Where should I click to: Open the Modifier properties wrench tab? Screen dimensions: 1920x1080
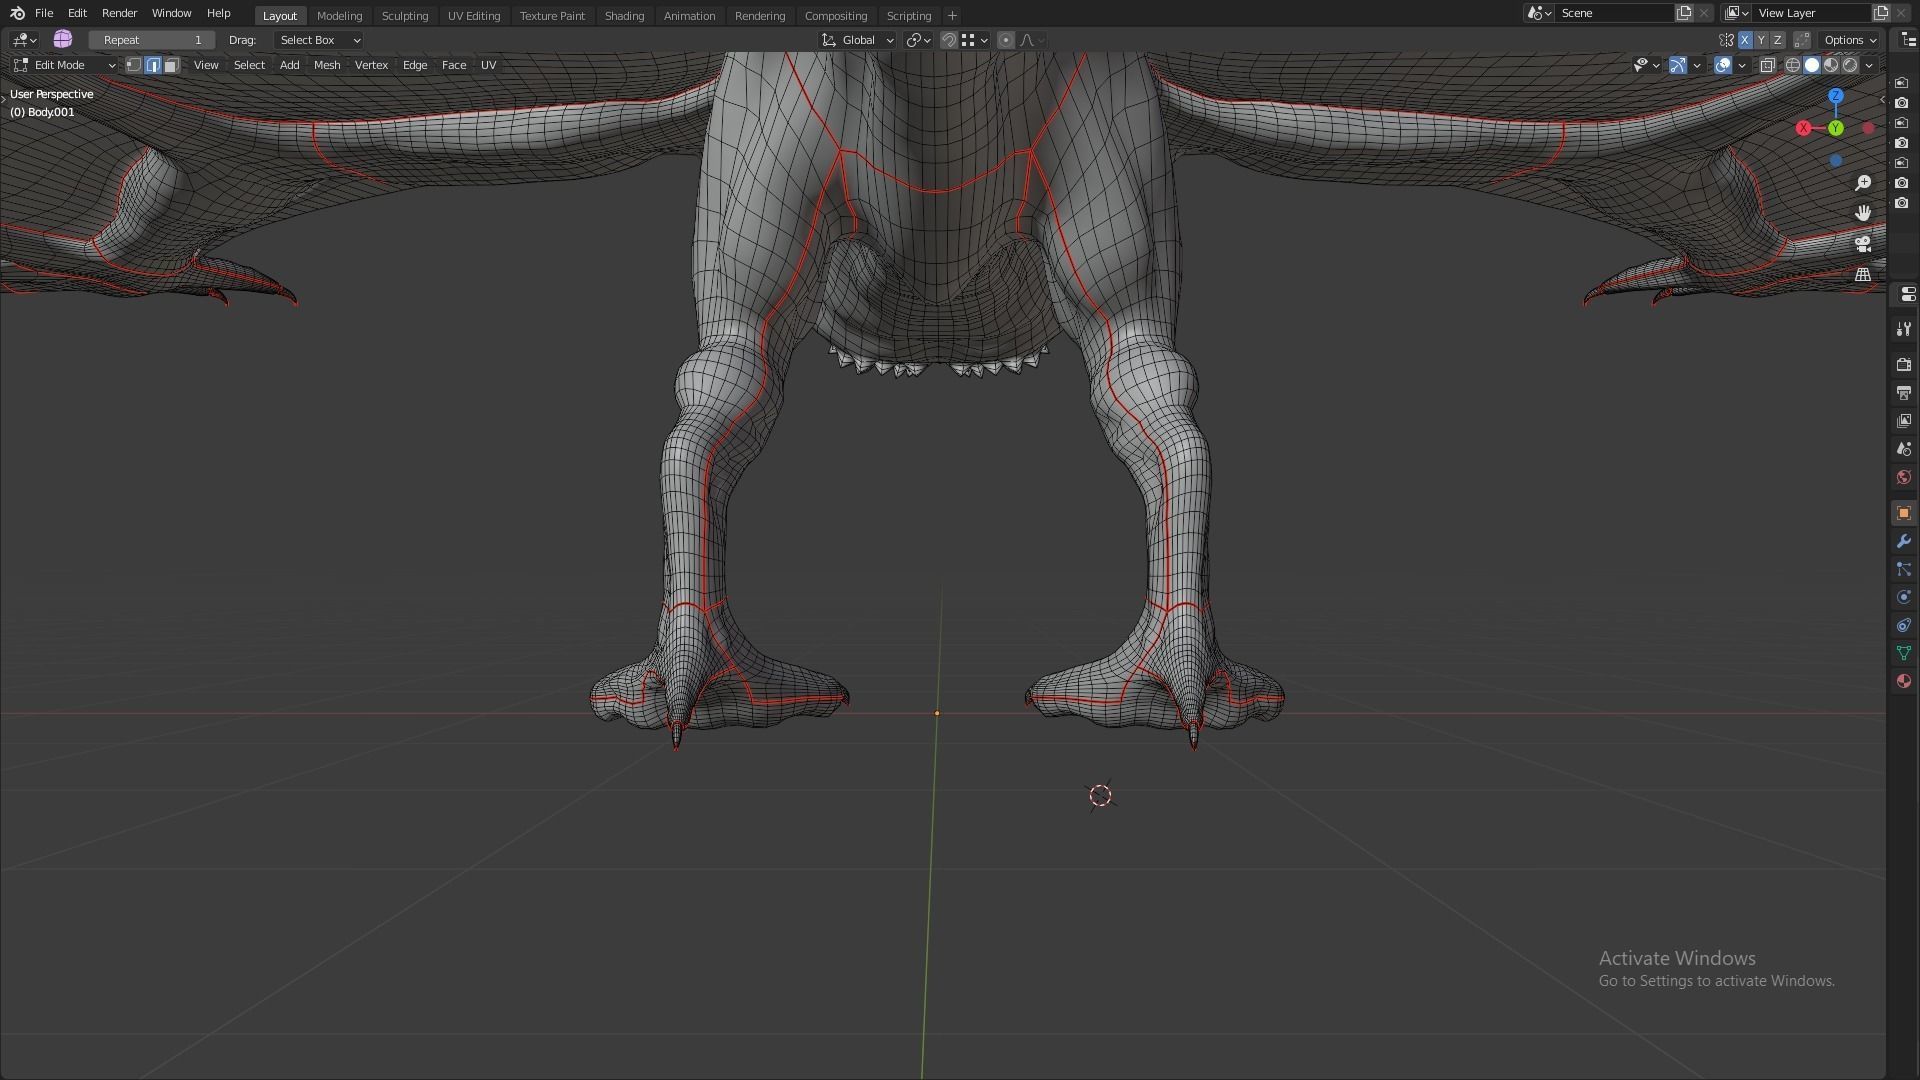pyautogui.click(x=1904, y=541)
